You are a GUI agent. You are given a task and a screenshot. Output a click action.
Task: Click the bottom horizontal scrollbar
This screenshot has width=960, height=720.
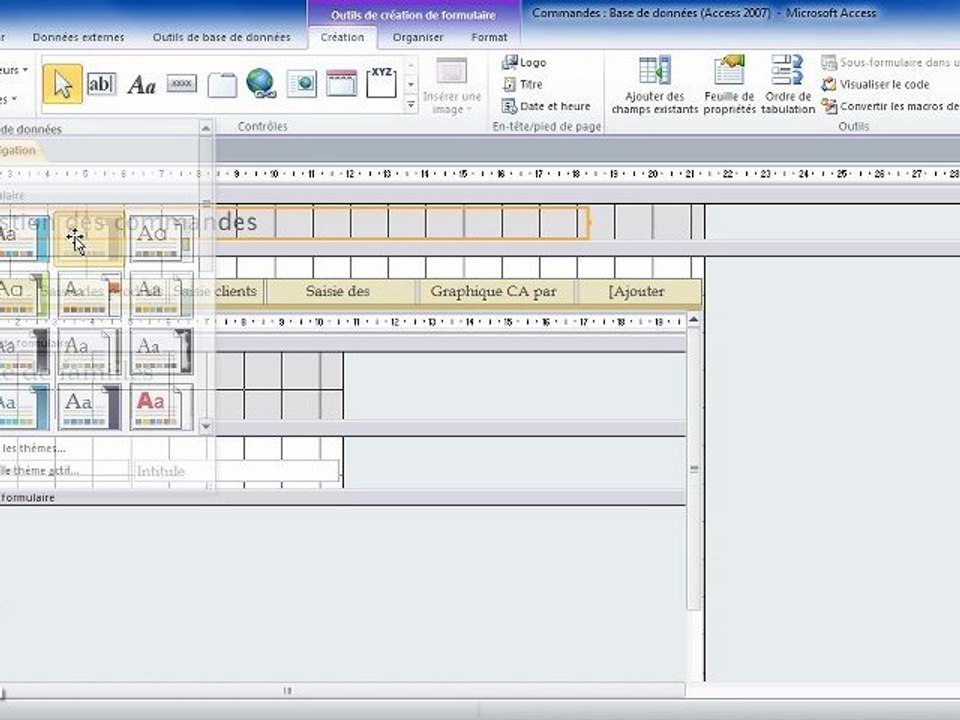pyautogui.click(x=343, y=691)
